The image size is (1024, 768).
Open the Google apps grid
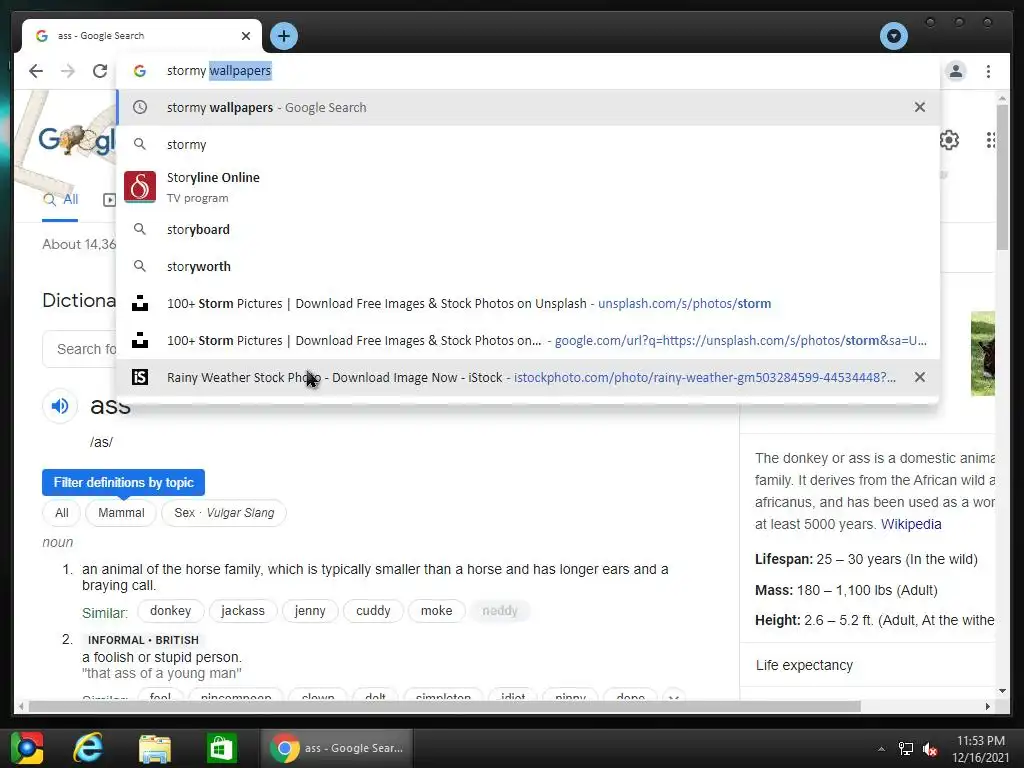(991, 140)
